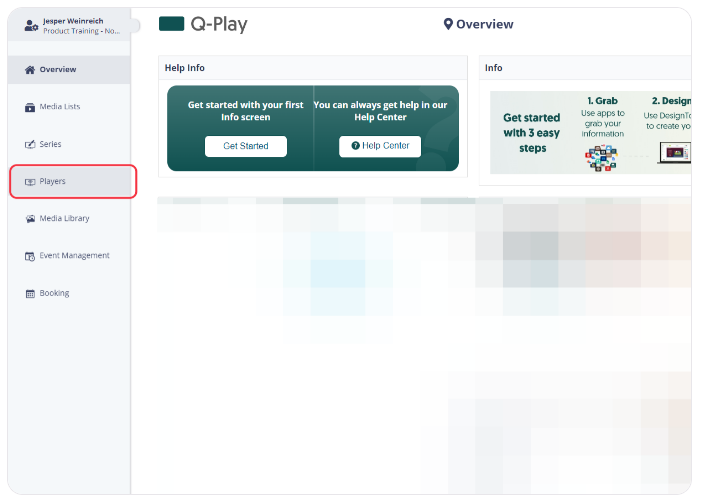The width and height of the screenshot is (703, 500).
Task: Click the Help Center button
Action: [x=380, y=146]
